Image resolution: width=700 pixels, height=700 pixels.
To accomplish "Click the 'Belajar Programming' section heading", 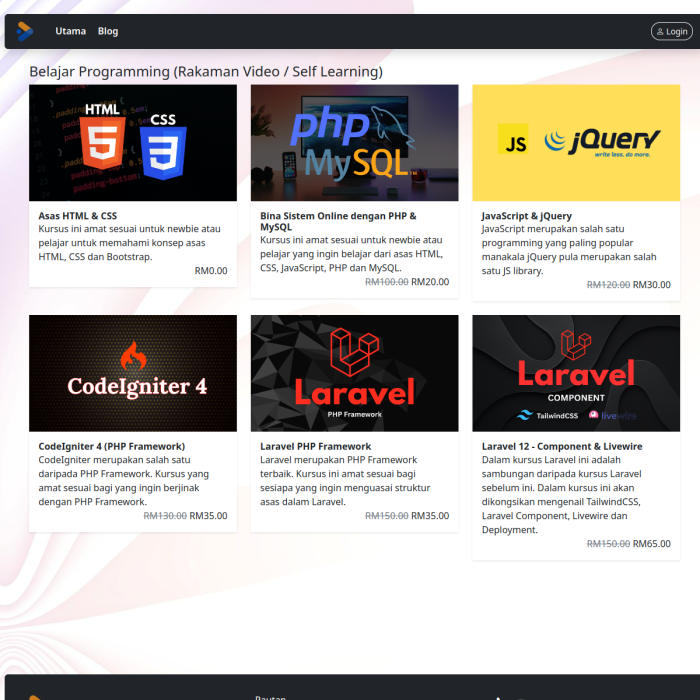I will click(x=206, y=71).
